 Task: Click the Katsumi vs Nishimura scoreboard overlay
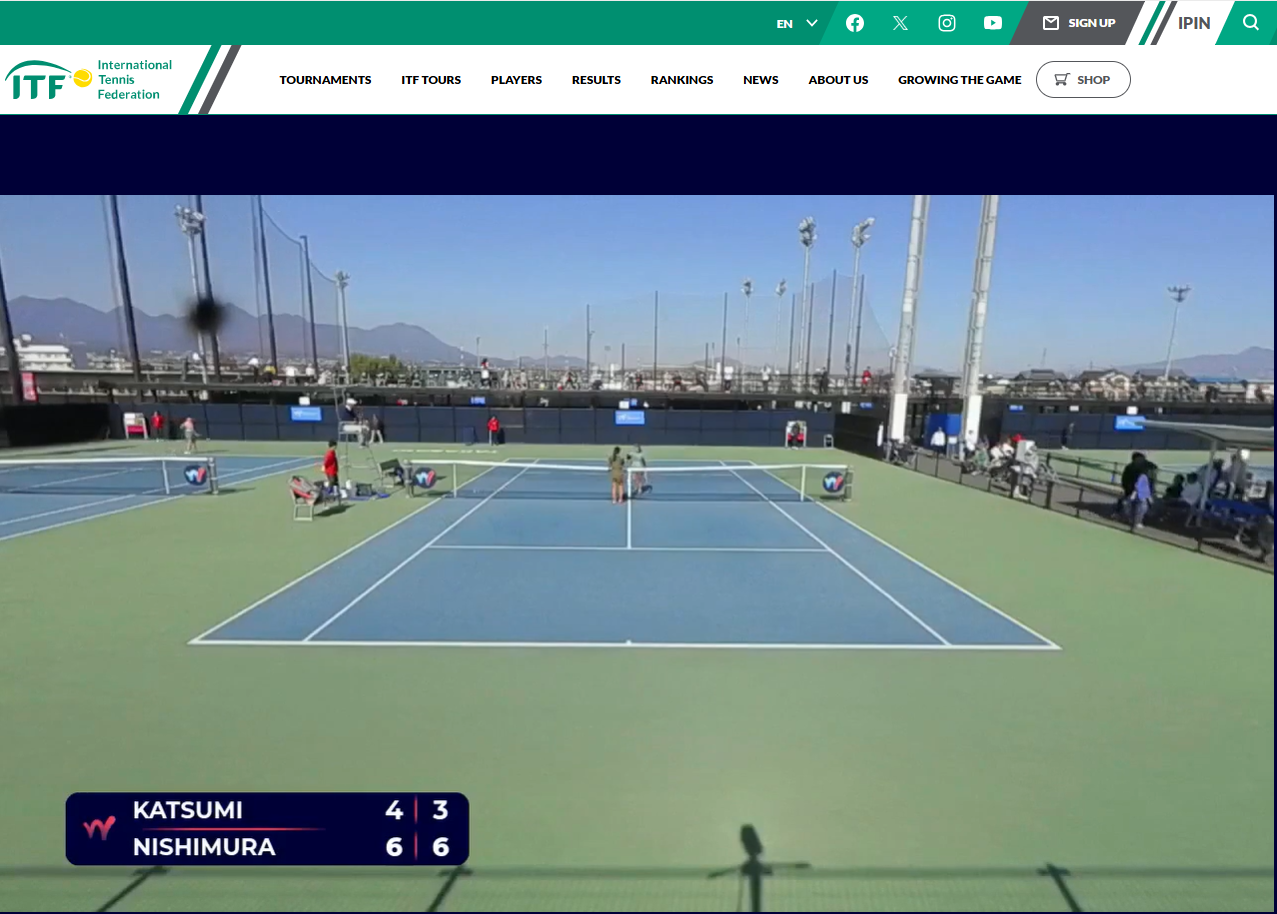tap(267, 829)
